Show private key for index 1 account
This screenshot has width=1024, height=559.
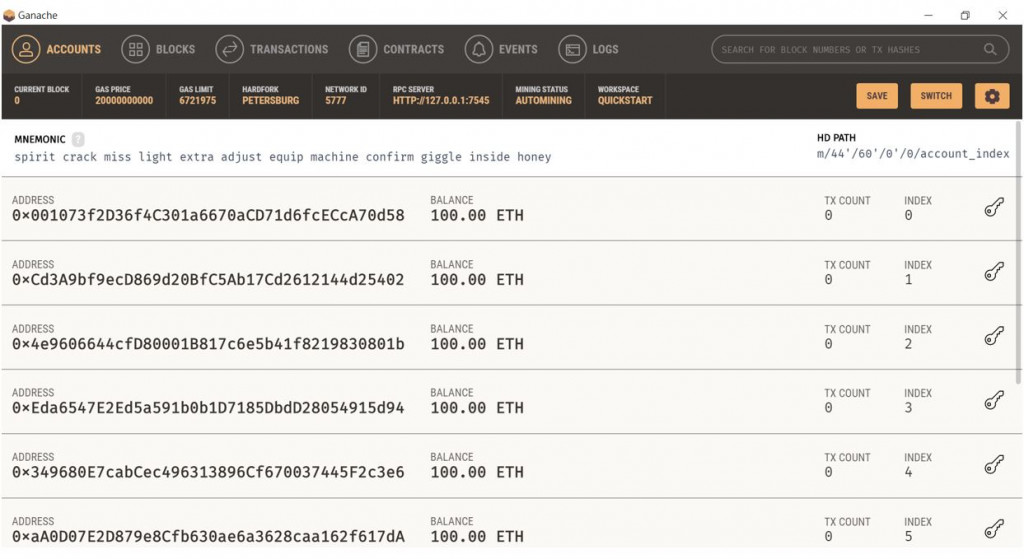point(994,272)
